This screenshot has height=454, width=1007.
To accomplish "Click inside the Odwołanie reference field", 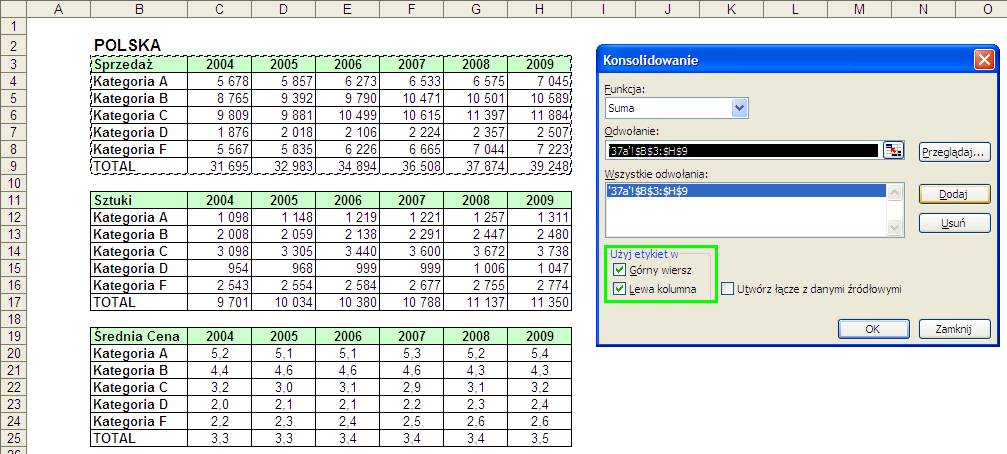I will (742, 151).
